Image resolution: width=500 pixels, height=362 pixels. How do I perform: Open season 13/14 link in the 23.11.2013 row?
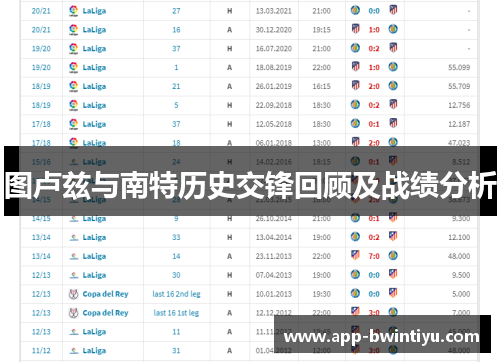[41, 256]
